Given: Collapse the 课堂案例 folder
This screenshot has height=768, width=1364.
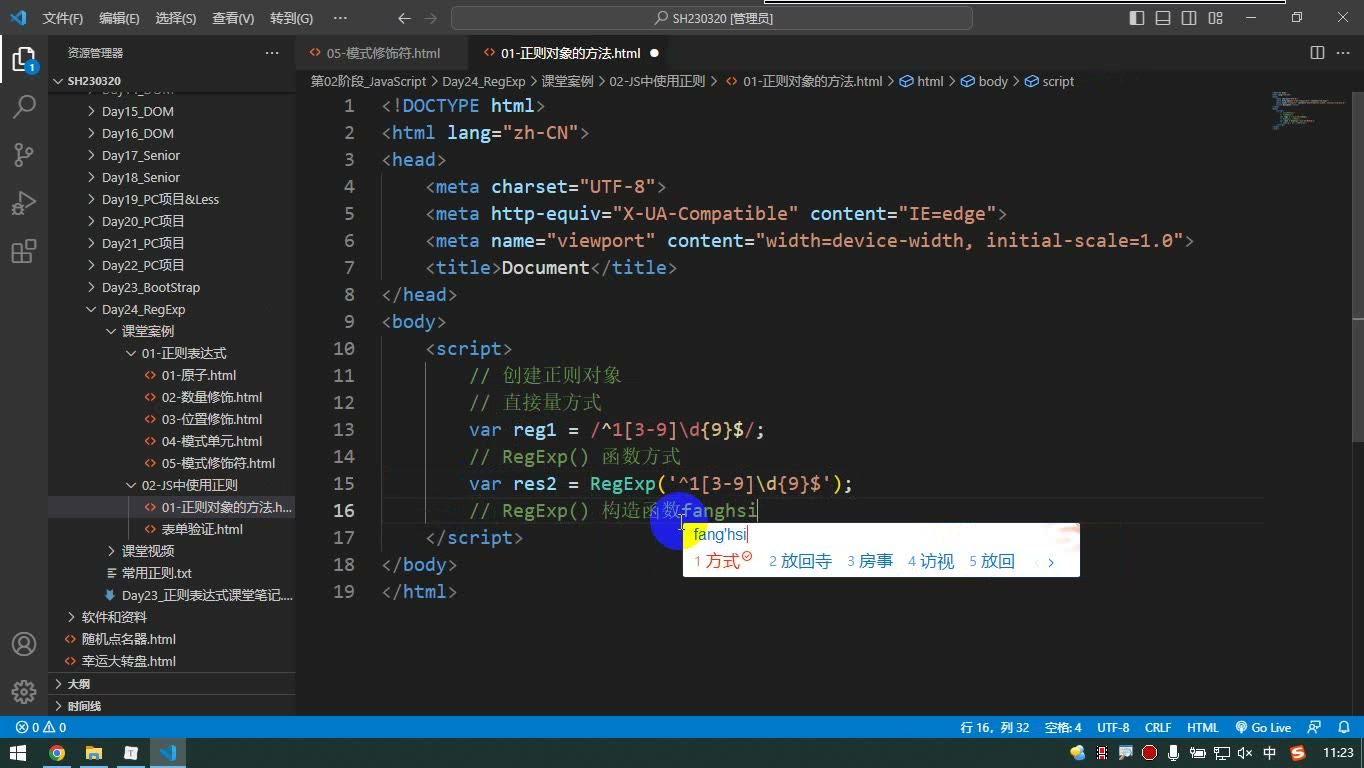Looking at the screenshot, I should (147, 332).
